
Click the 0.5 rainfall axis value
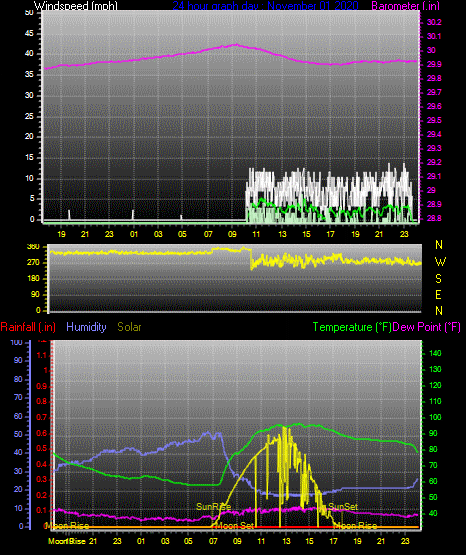tap(42, 448)
